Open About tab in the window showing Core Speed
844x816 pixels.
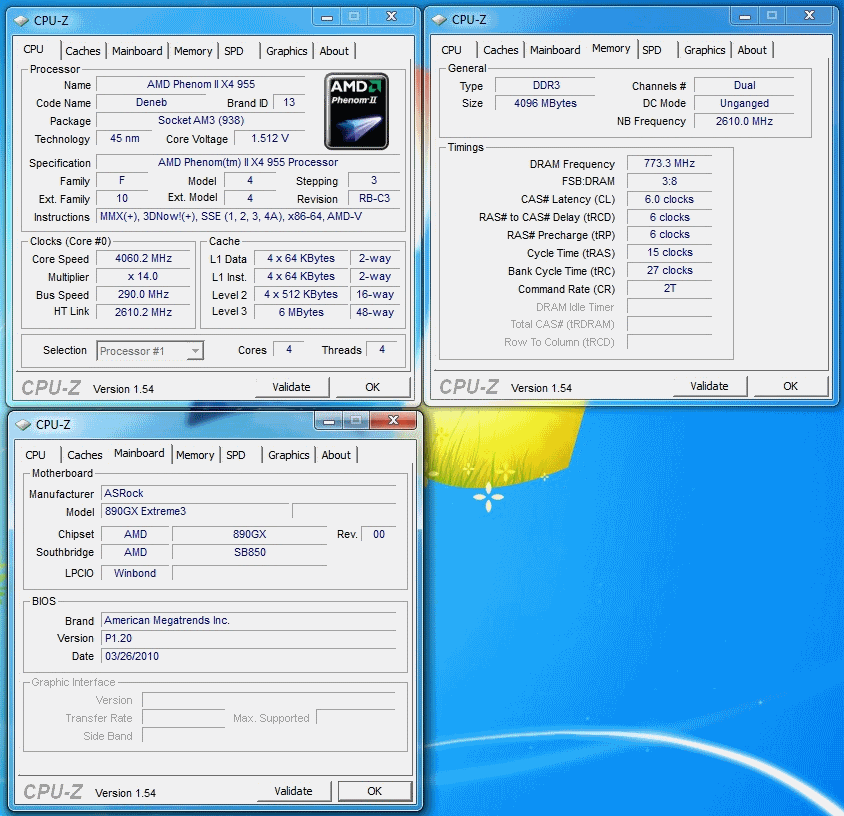[334, 51]
